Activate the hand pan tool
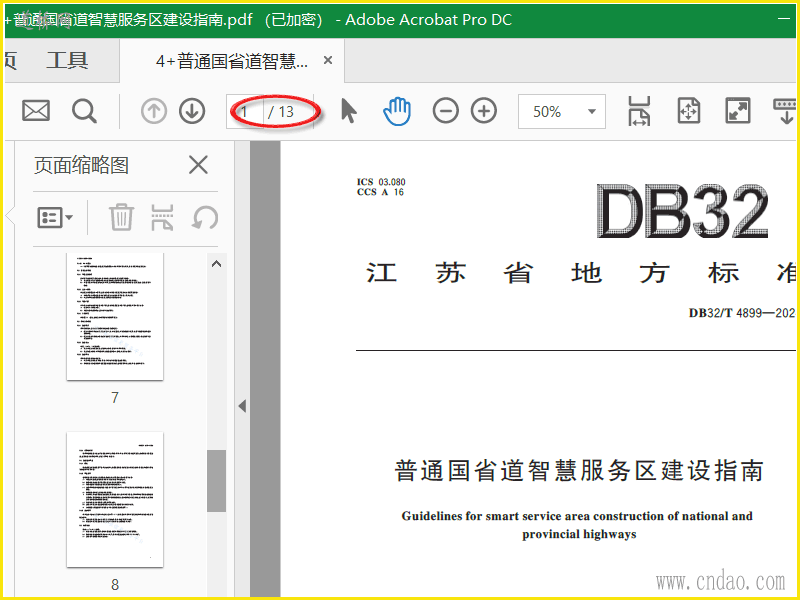The width and height of the screenshot is (800, 600). click(x=396, y=111)
